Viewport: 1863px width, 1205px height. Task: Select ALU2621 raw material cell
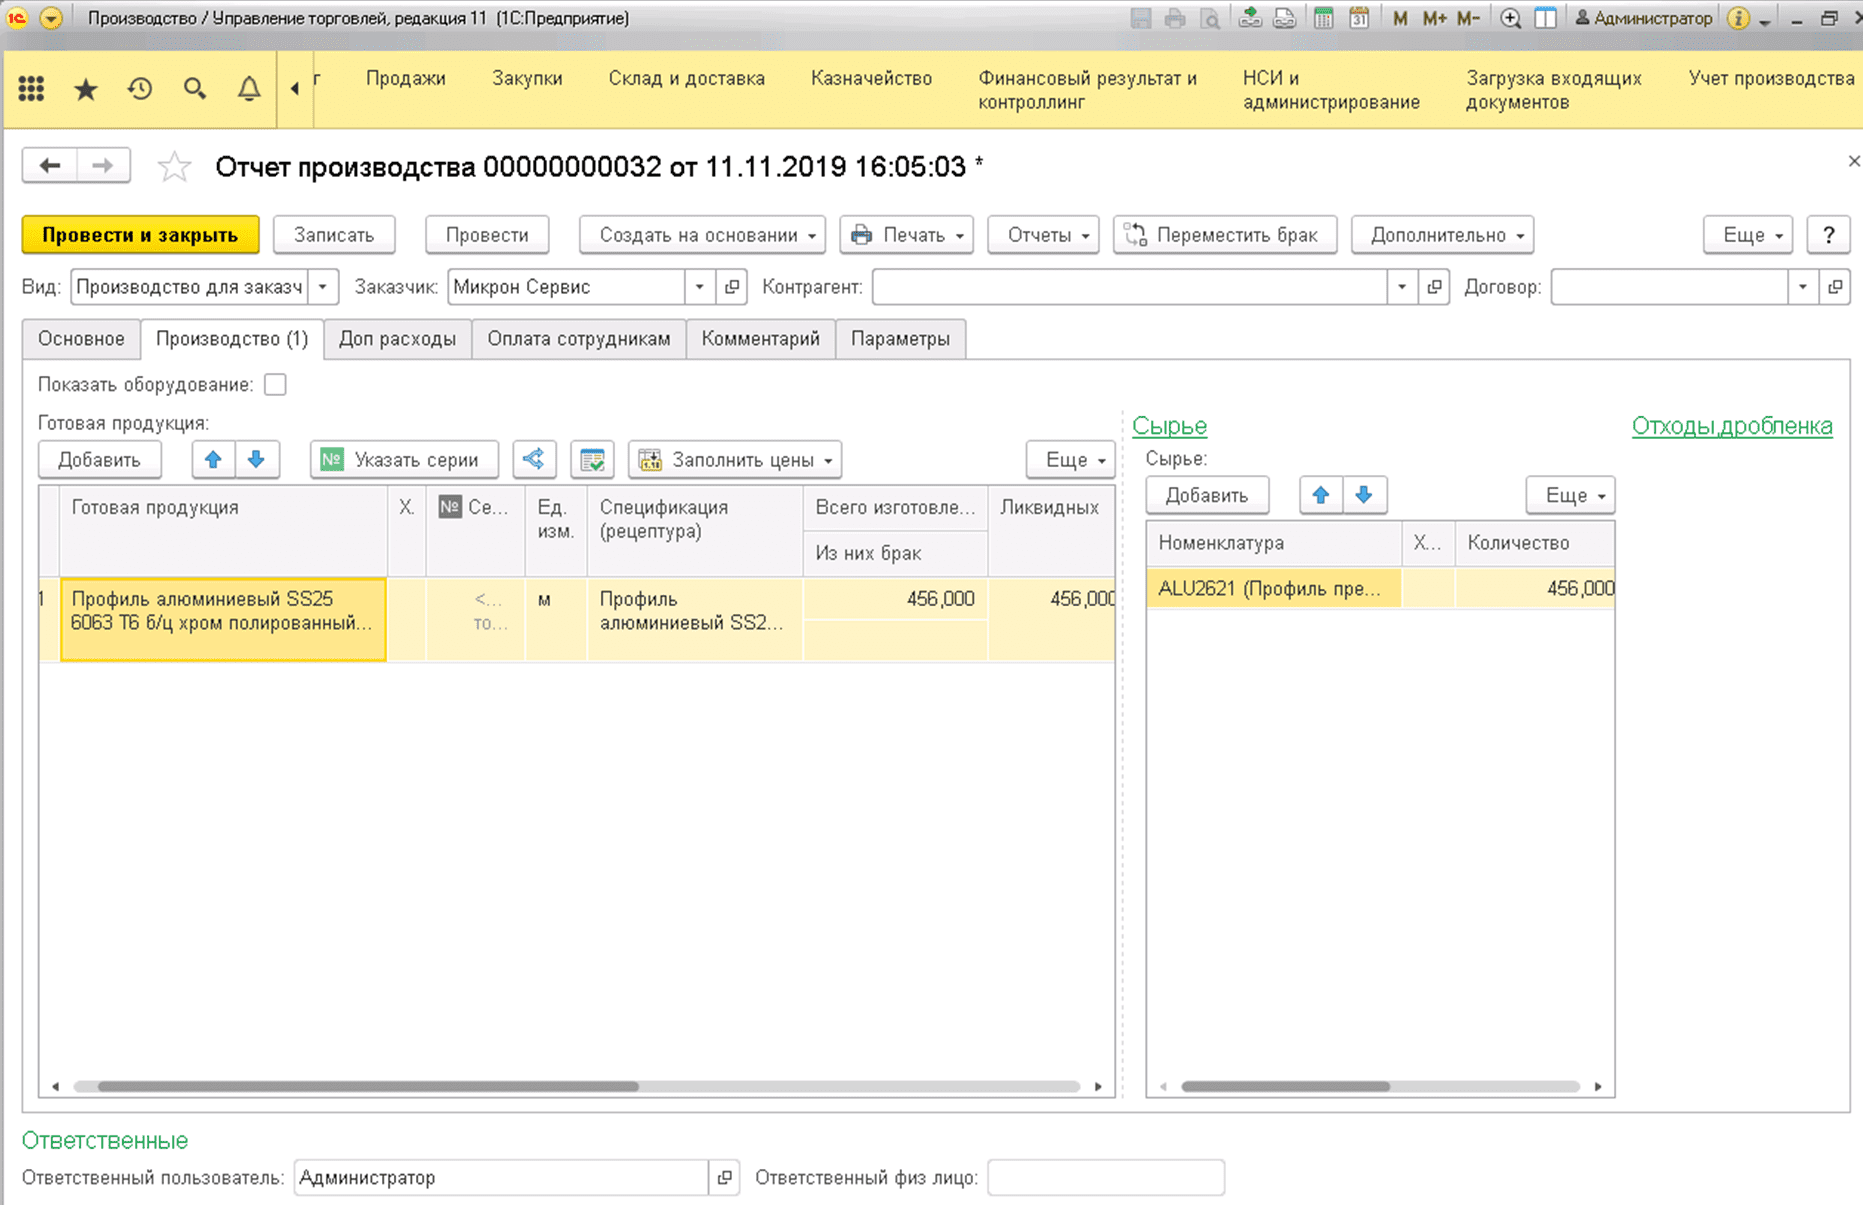pyautogui.click(x=1274, y=589)
